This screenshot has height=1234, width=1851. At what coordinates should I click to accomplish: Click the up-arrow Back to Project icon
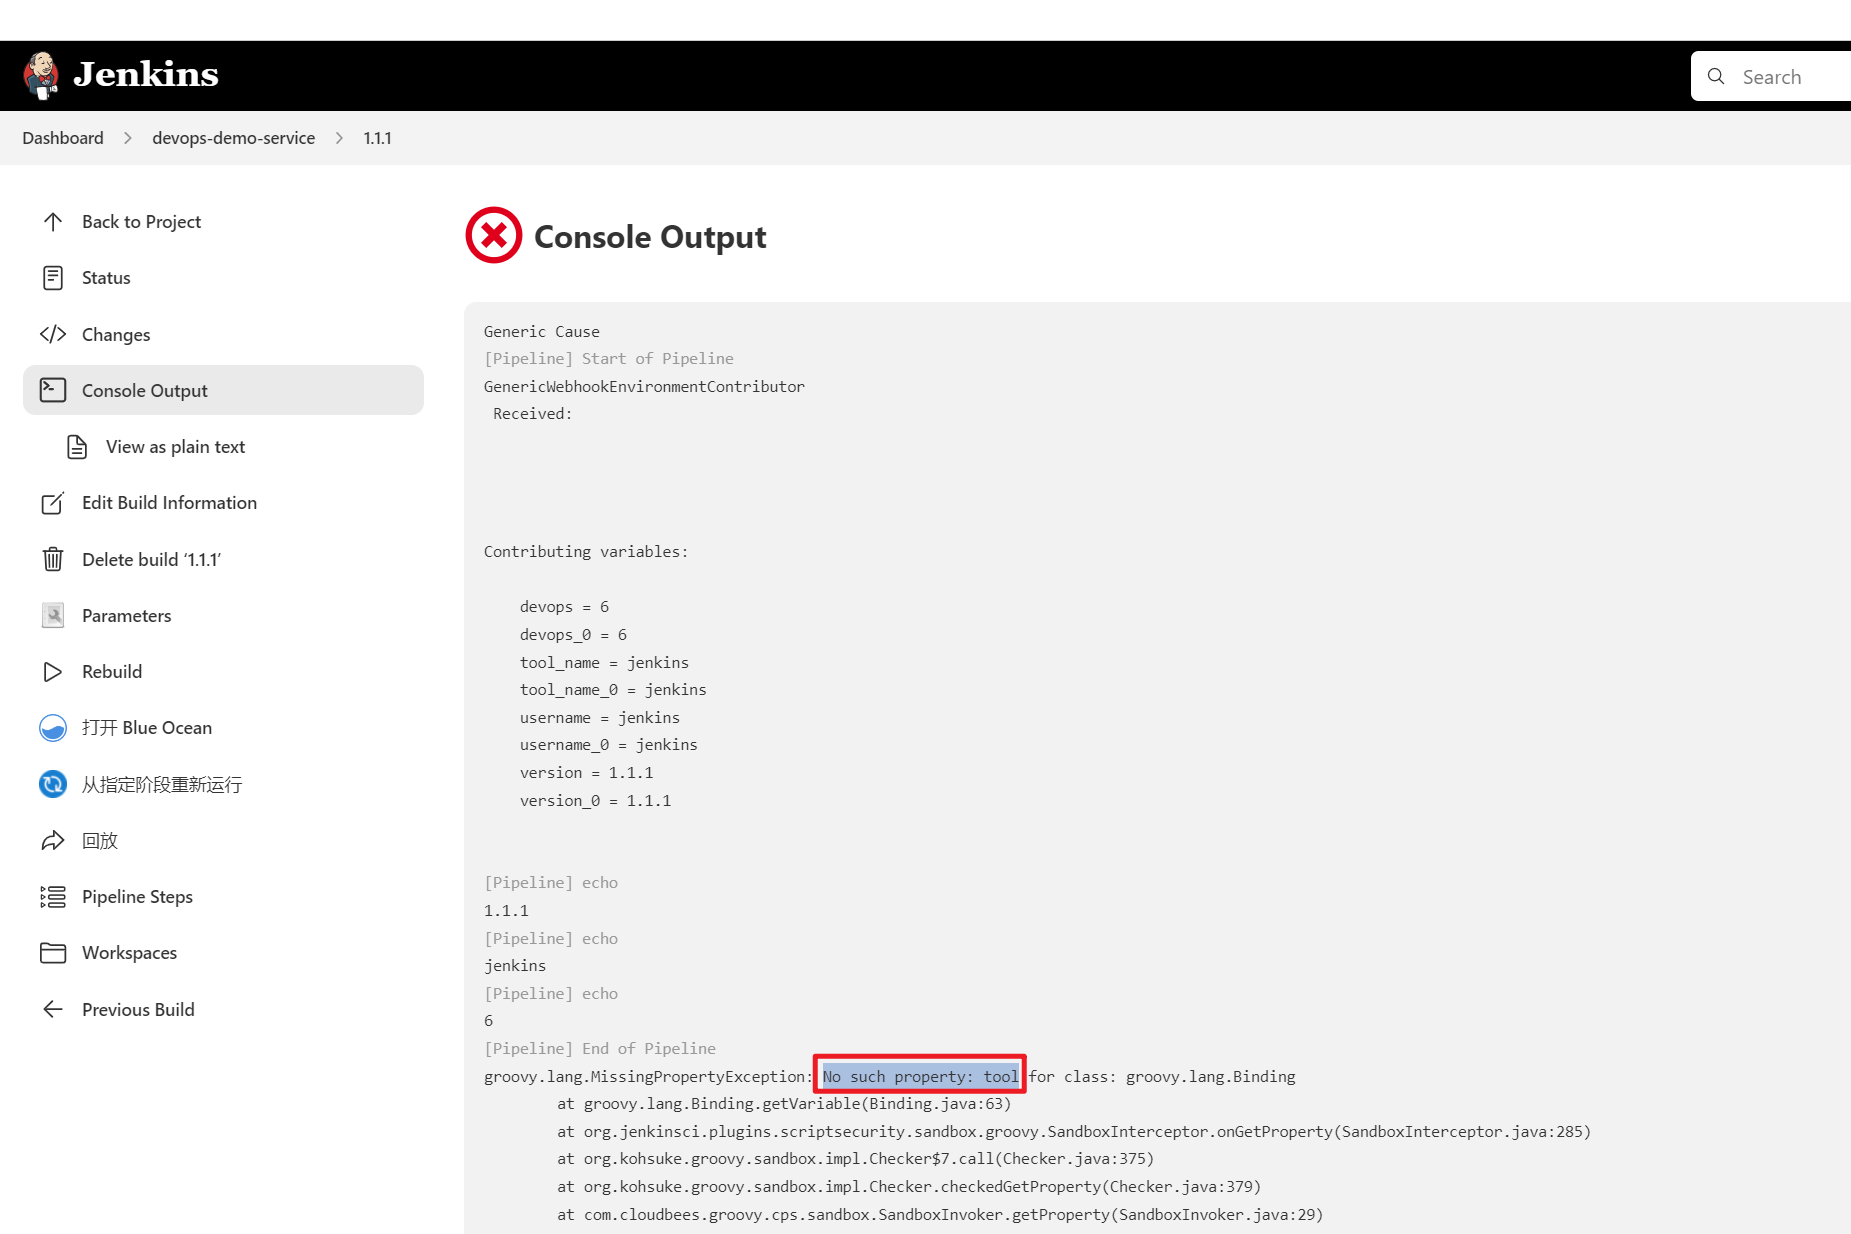tap(53, 222)
